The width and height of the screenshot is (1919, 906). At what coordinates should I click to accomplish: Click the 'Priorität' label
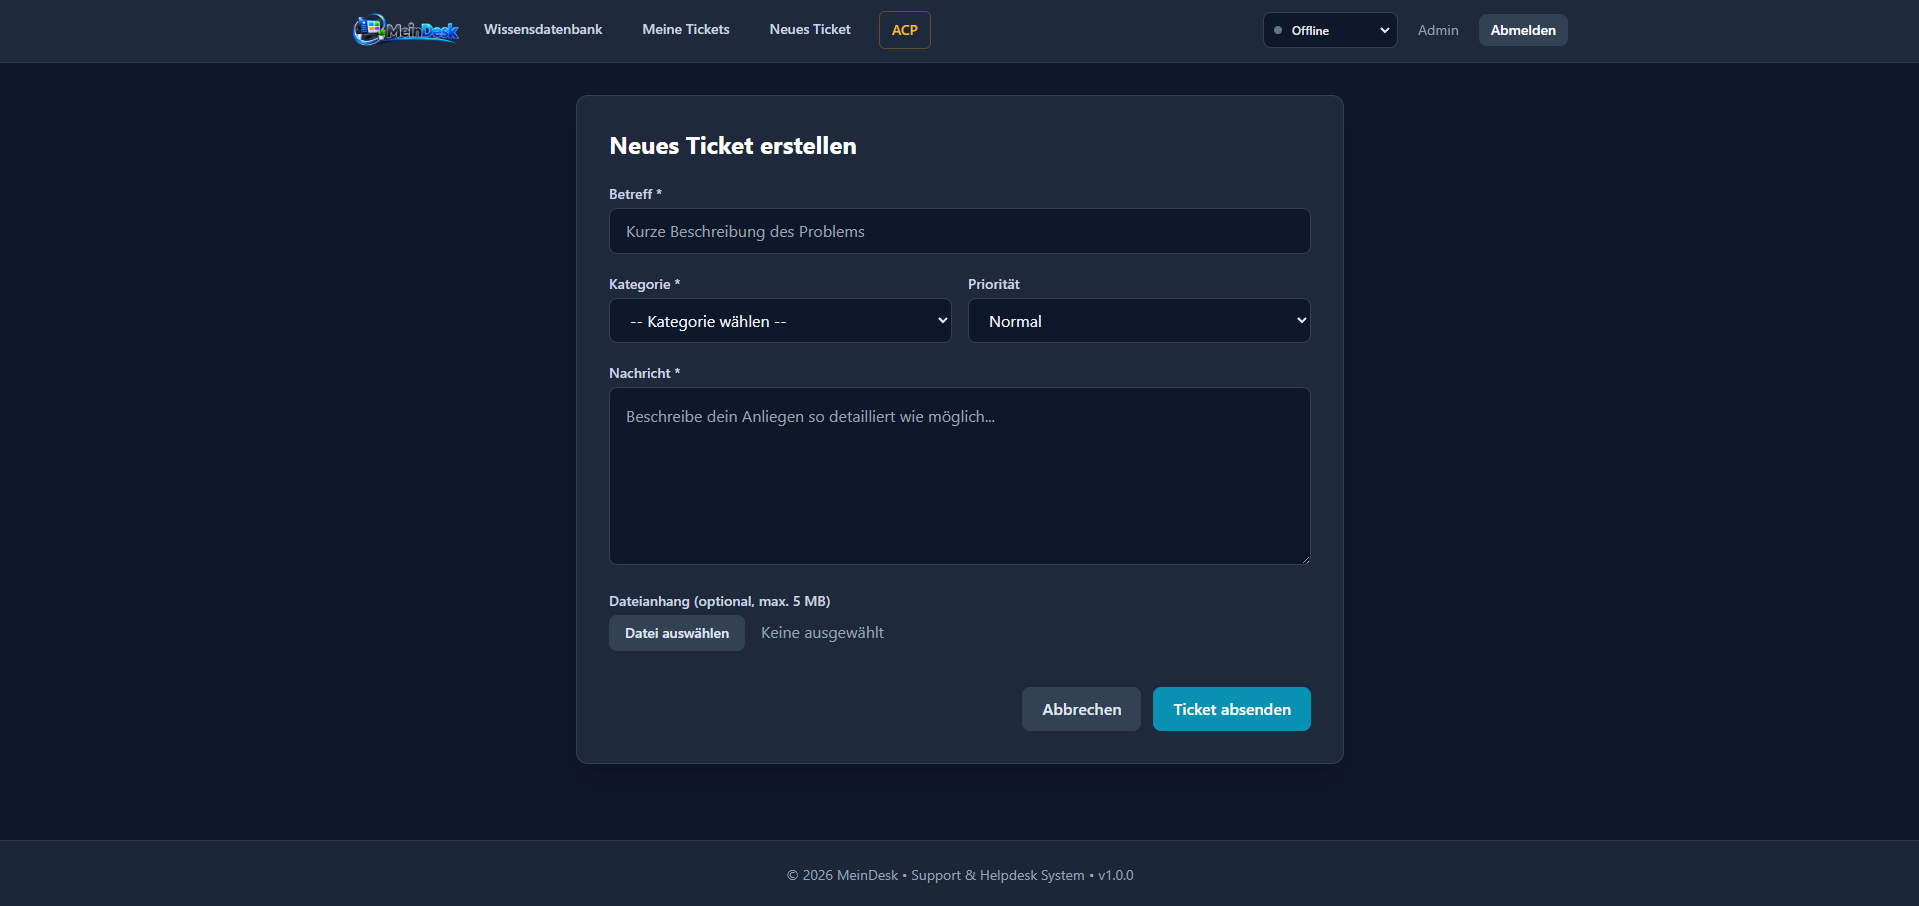994,284
